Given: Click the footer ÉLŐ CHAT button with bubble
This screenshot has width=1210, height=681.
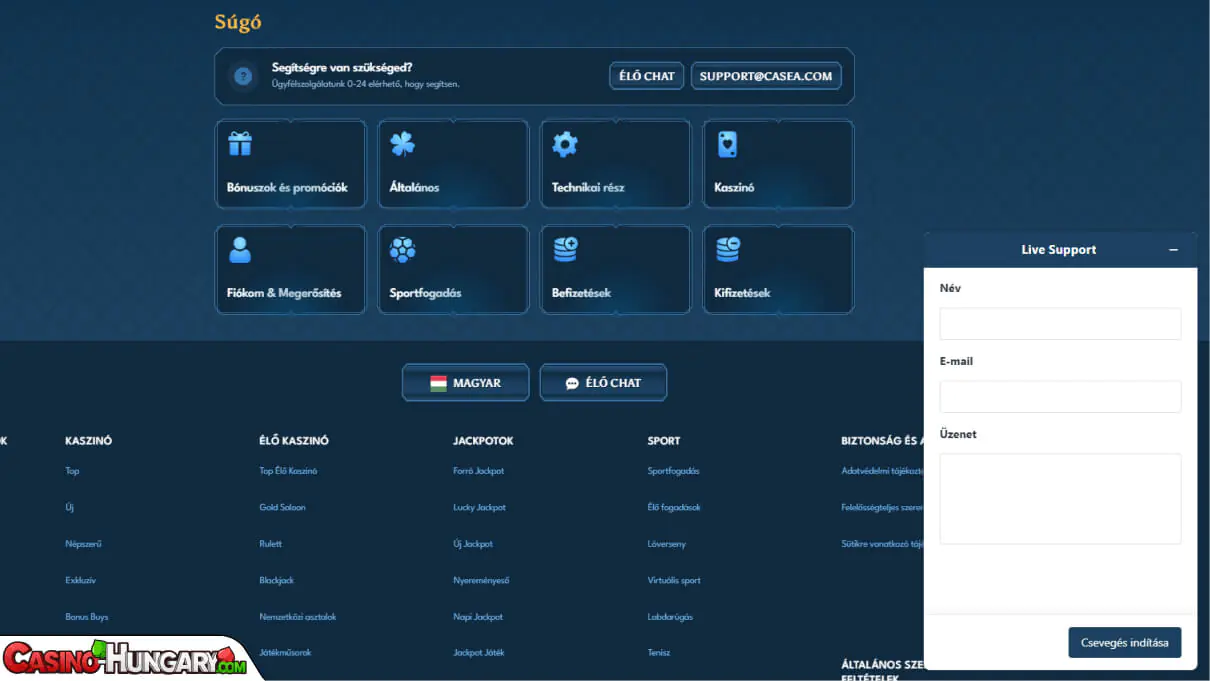Looking at the screenshot, I should tap(603, 383).
